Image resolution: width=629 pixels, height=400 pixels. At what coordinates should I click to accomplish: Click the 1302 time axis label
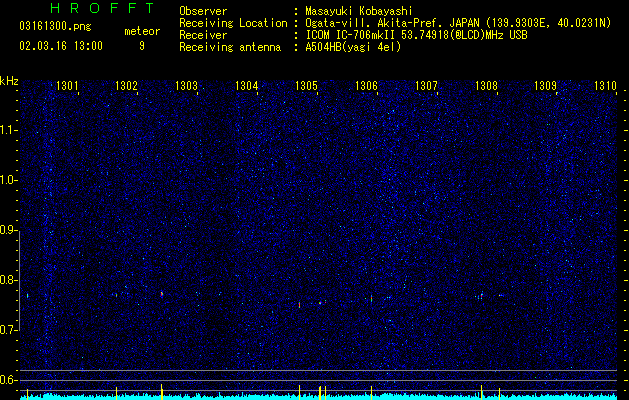[x=126, y=85]
